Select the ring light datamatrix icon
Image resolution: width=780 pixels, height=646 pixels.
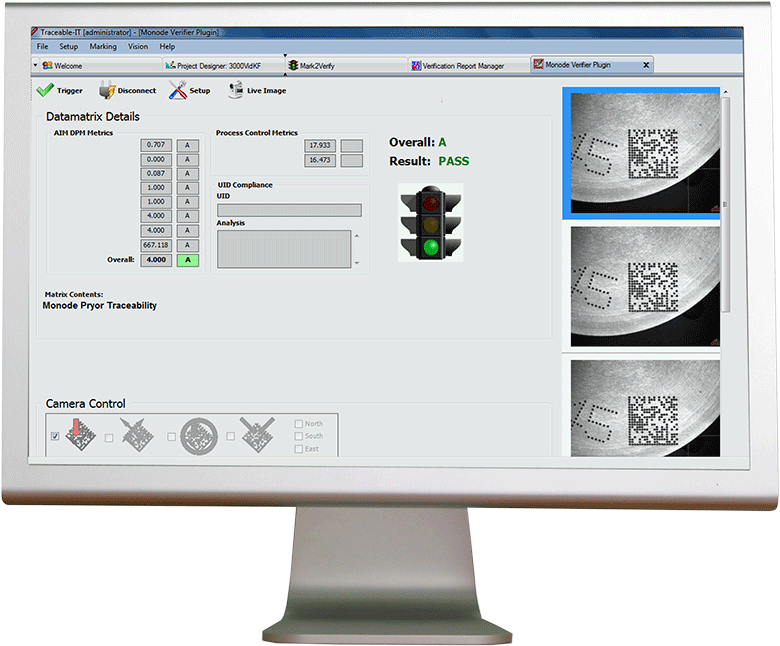(x=198, y=436)
